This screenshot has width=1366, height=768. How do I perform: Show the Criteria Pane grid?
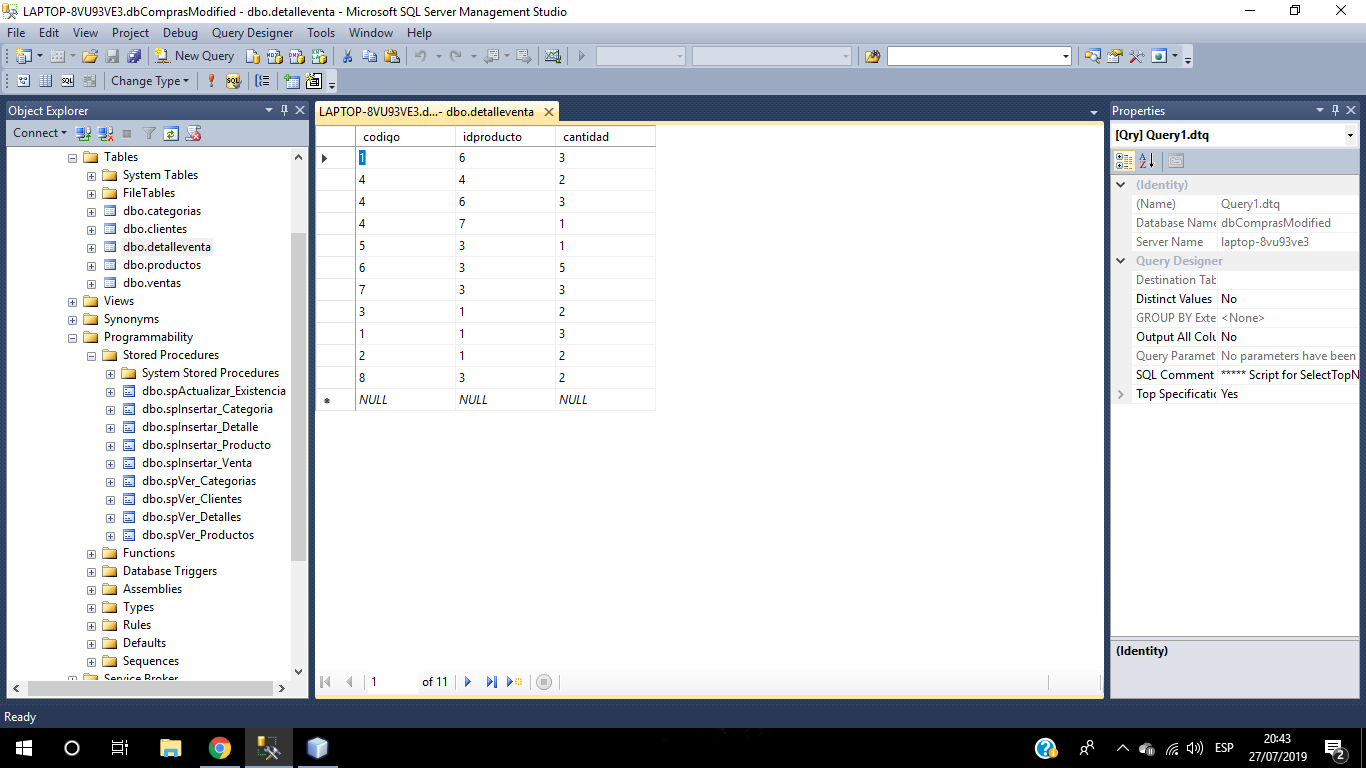point(46,81)
